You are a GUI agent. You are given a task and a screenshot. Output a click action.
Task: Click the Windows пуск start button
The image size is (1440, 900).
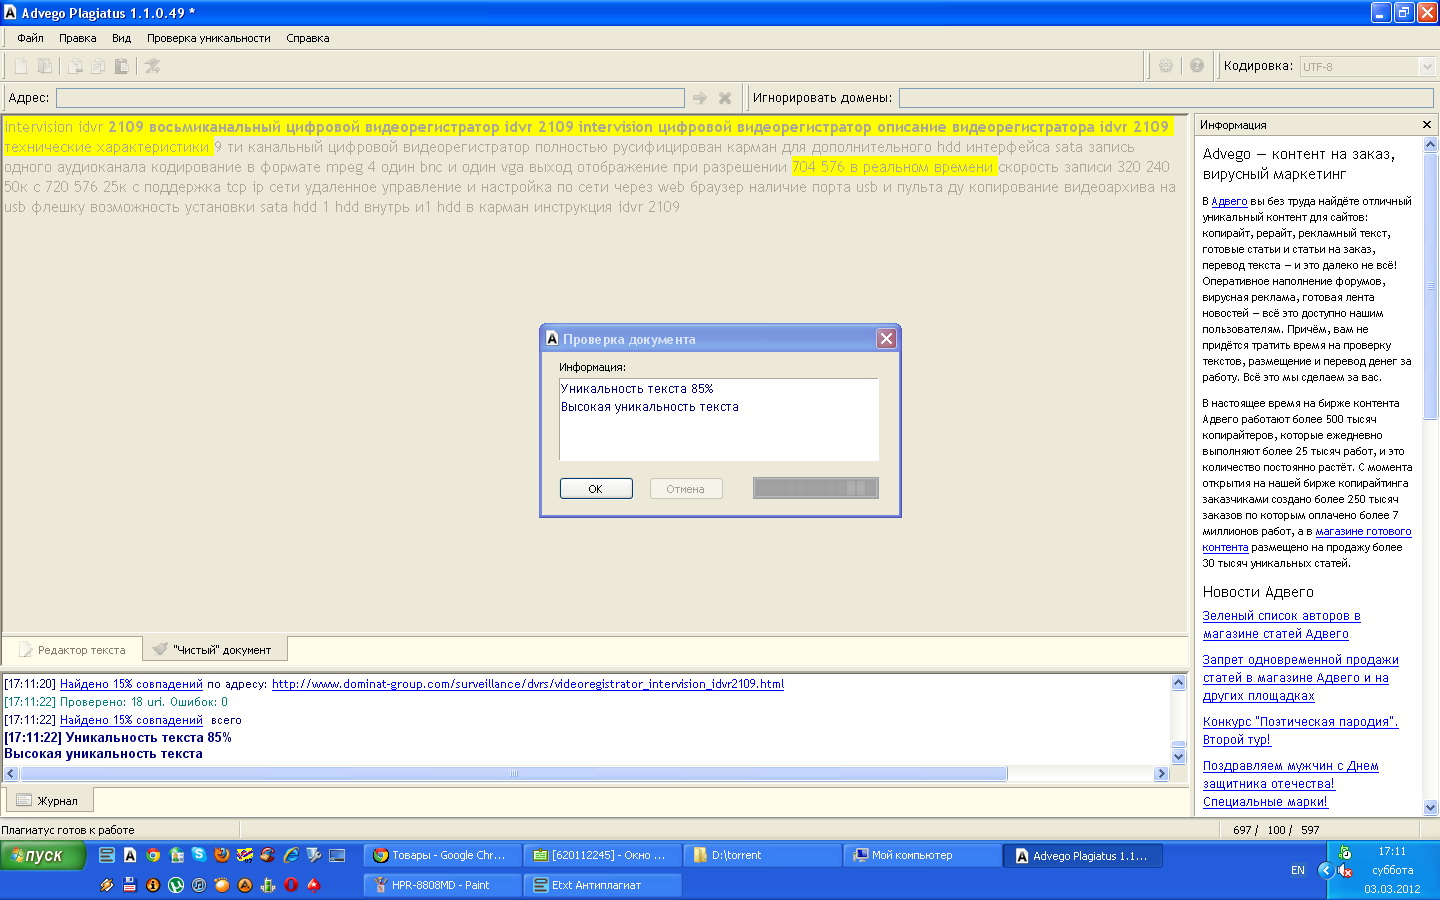pyautogui.click(x=42, y=856)
